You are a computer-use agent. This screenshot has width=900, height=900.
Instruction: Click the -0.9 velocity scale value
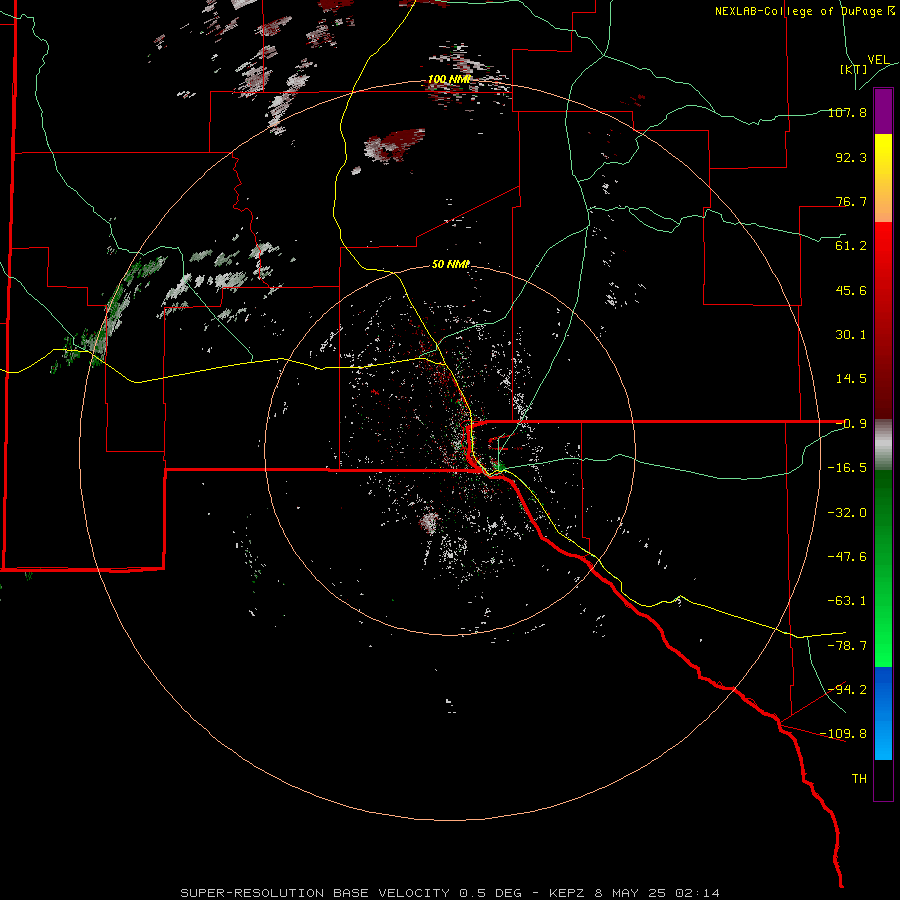click(851, 424)
